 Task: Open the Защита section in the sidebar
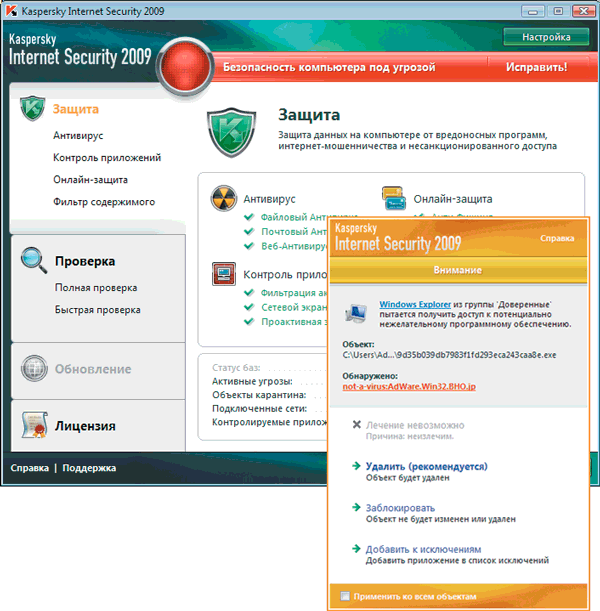(x=76, y=109)
